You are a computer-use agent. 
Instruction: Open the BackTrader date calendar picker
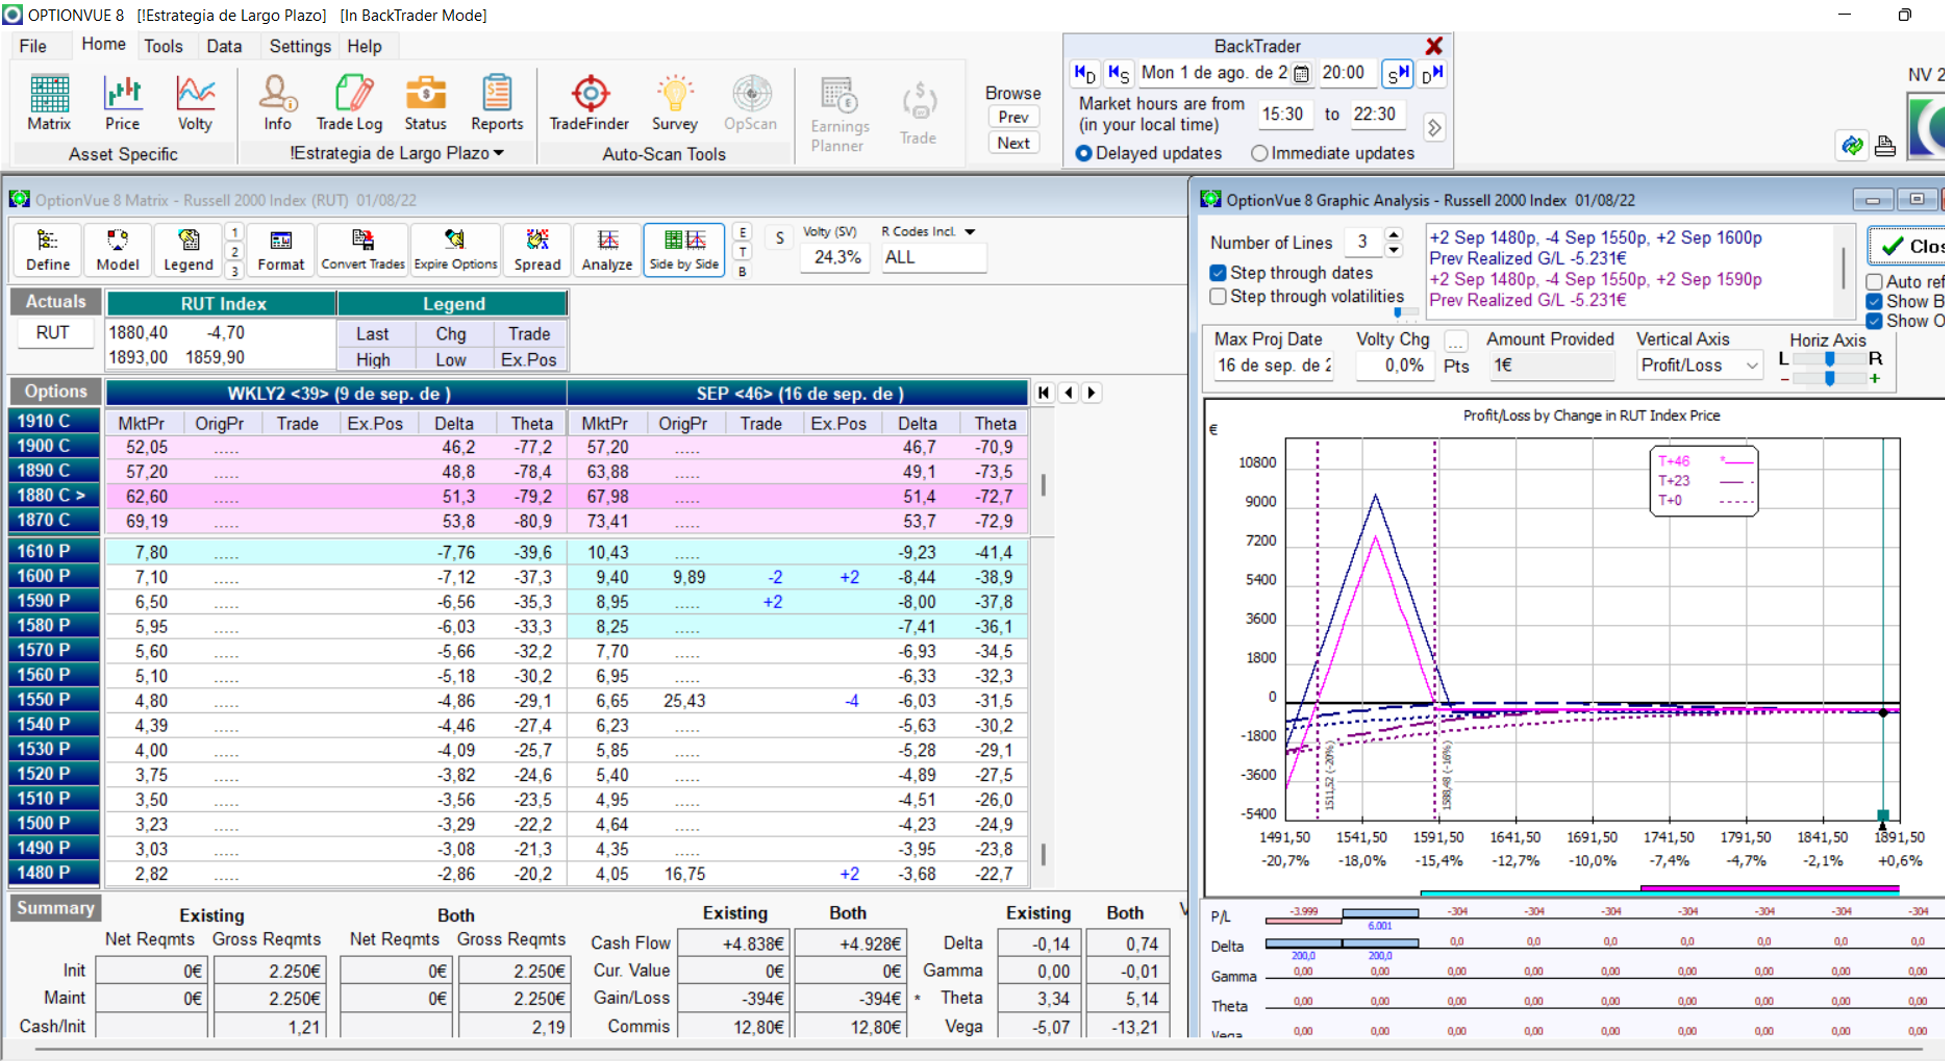1301,73
